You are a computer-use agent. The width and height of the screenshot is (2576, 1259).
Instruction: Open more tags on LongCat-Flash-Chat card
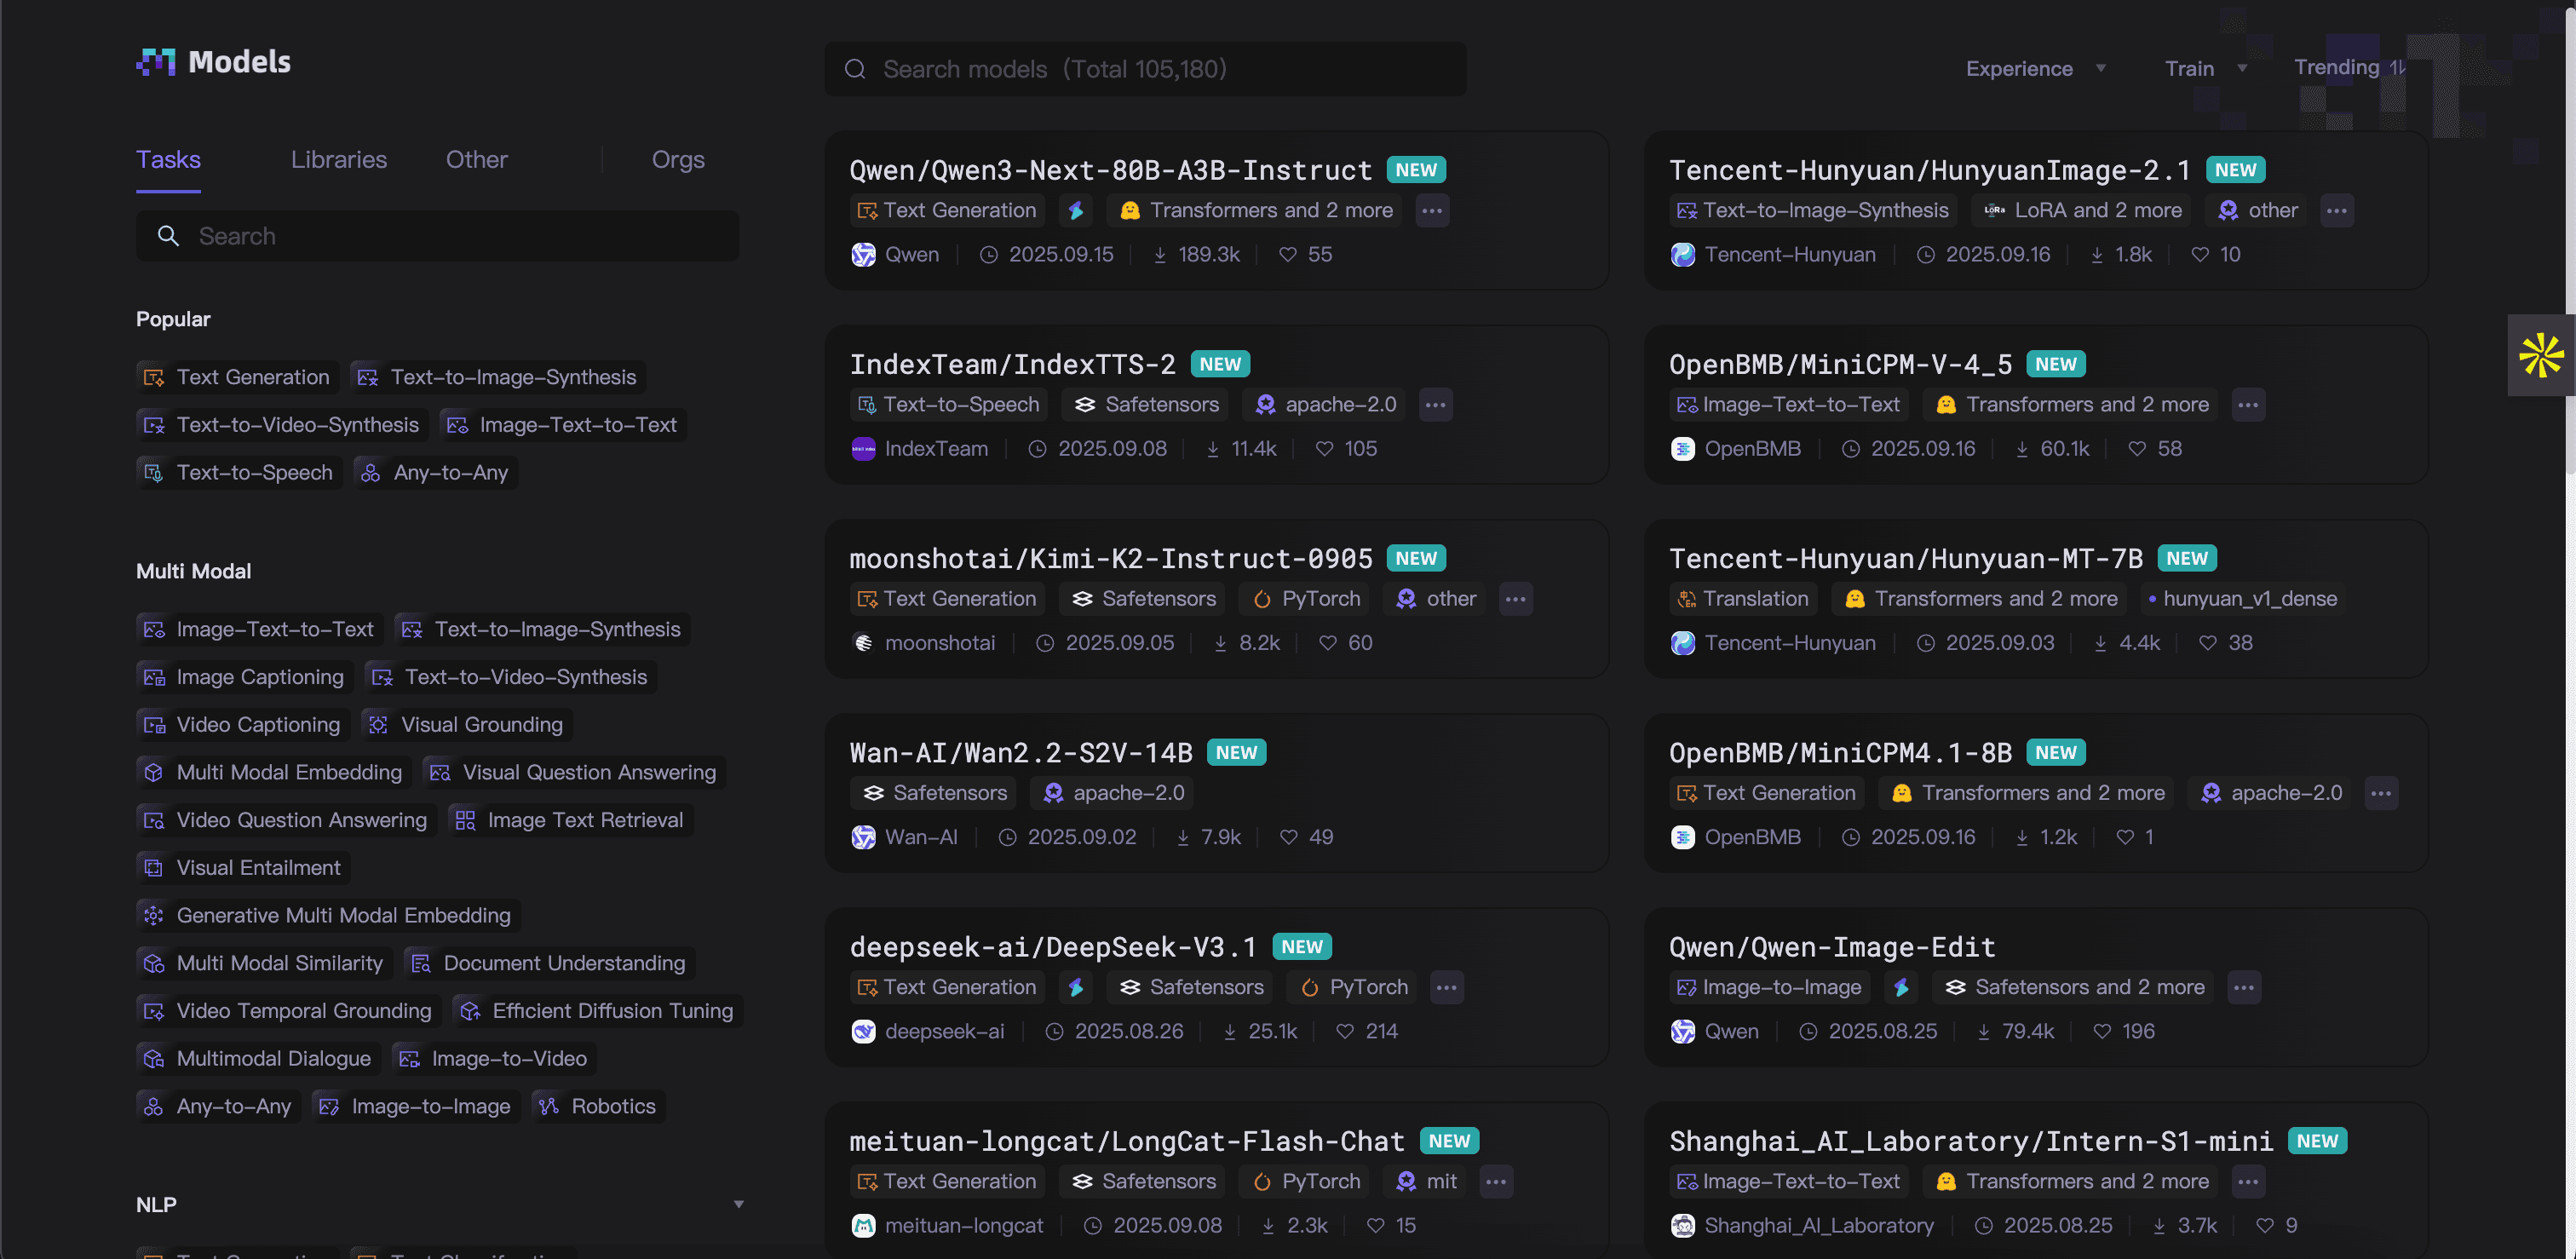pyautogui.click(x=1495, y=1181)
